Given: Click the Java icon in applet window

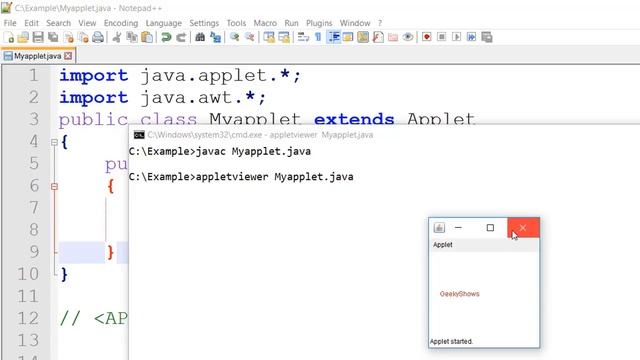Looking at the screenshot, I should point(439,228).
